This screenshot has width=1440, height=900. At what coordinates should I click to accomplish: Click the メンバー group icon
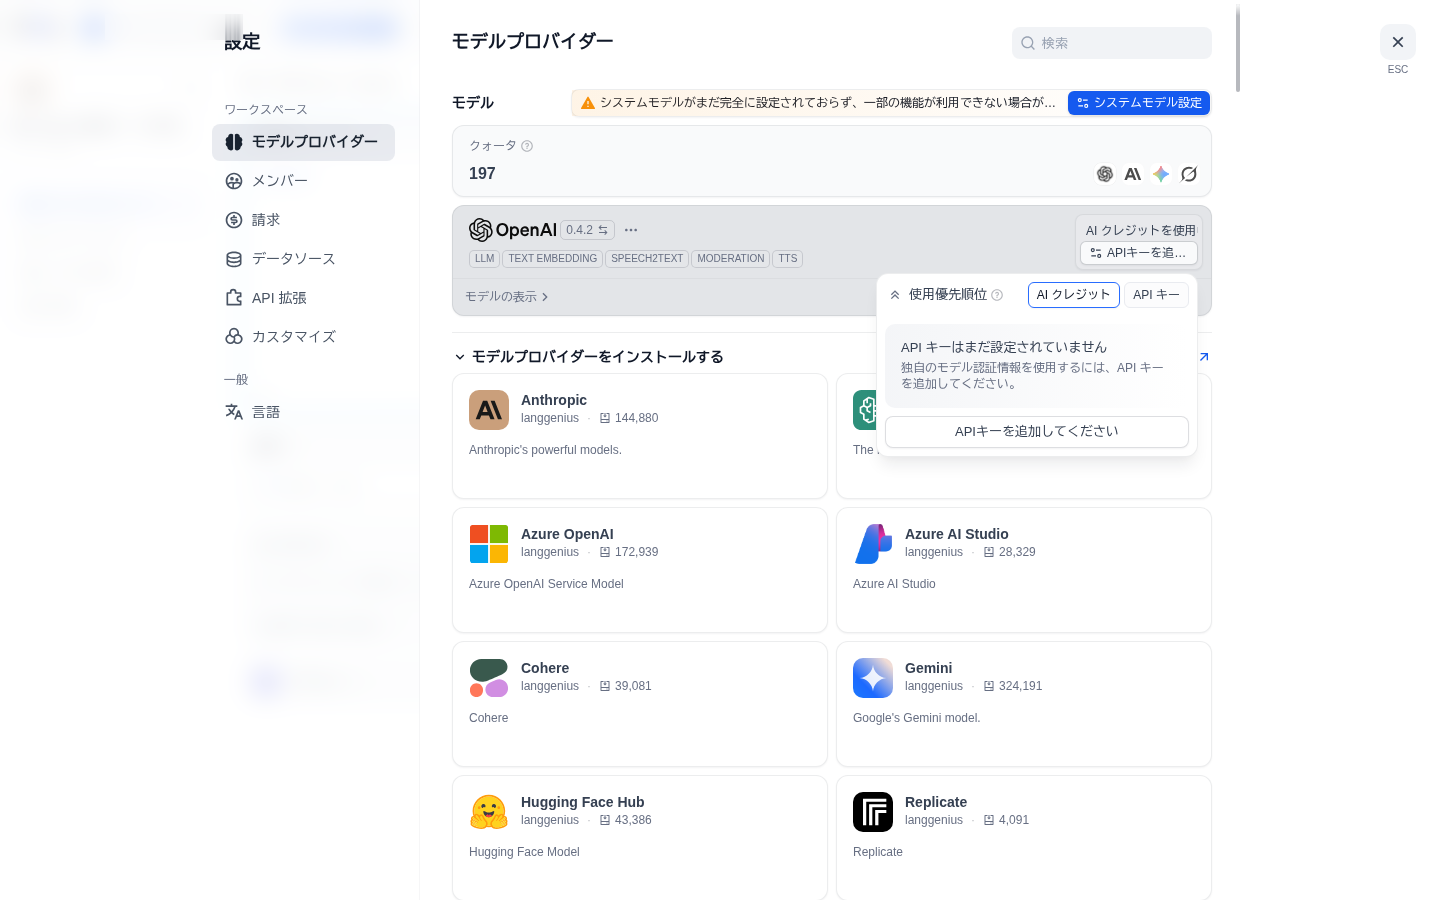pyautogui.click(x=234, y=181)
